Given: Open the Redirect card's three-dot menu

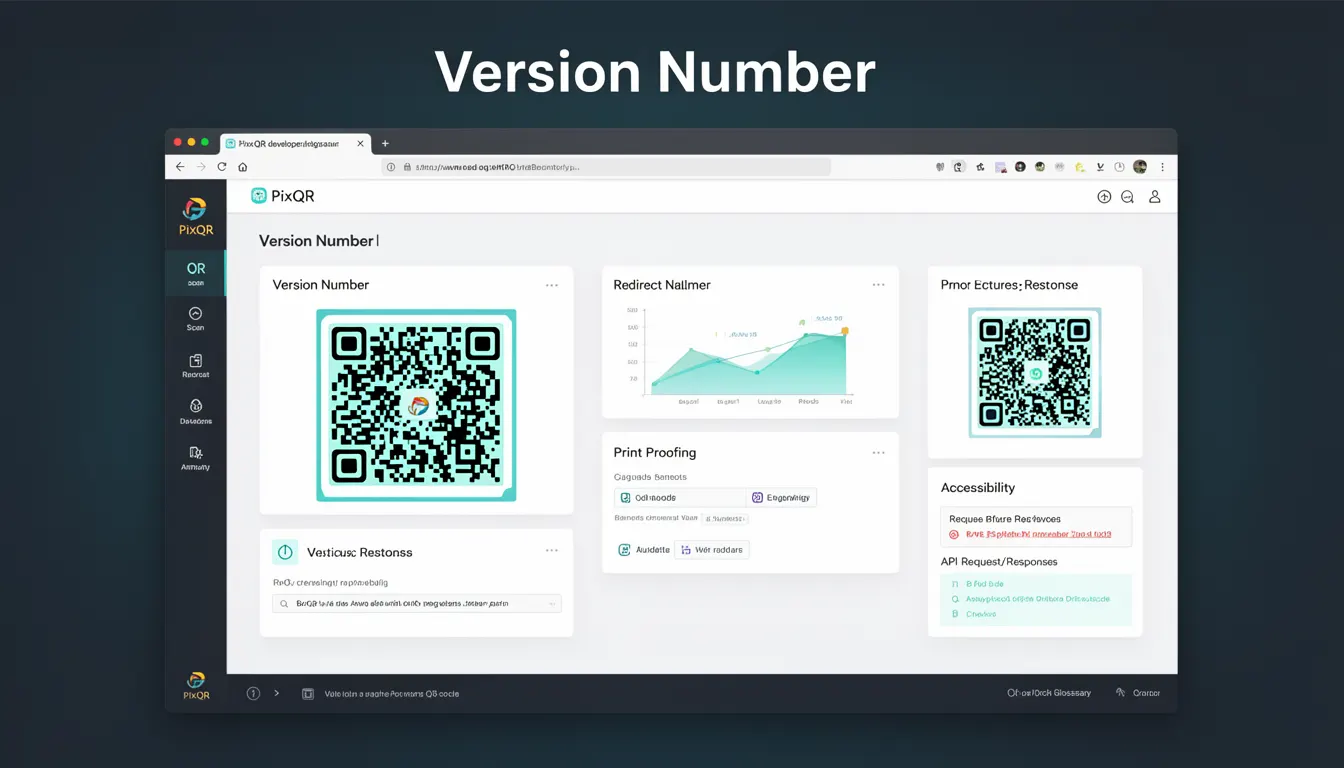Looking at the screenshot, I should (x=878, y=285).
